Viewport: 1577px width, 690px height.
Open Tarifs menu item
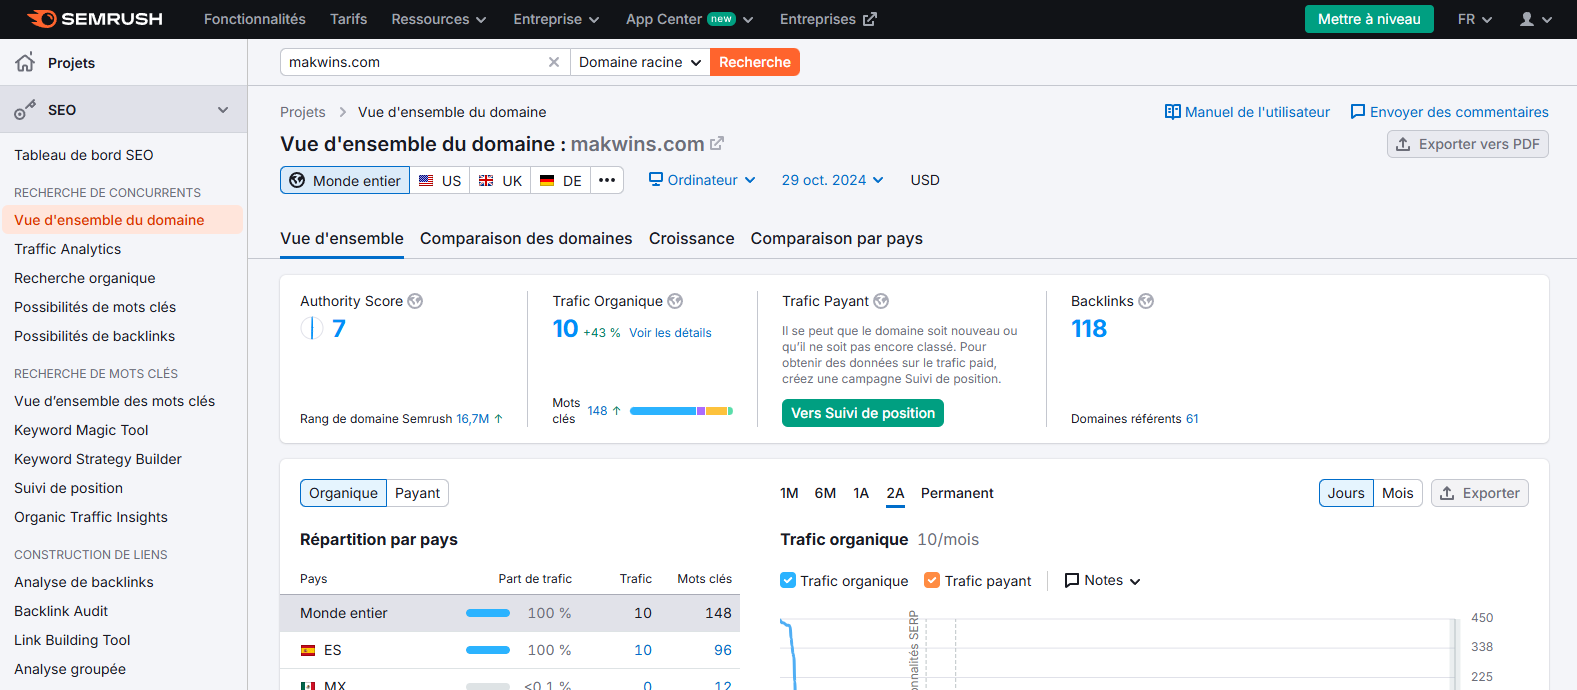point(348,19)
